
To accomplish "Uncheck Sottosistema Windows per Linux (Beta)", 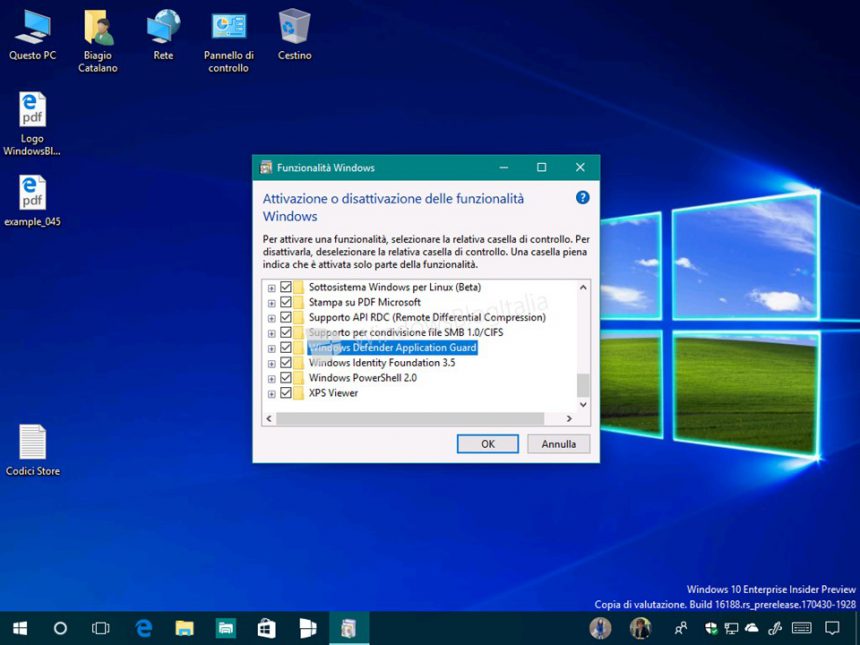I will (286, 287).
